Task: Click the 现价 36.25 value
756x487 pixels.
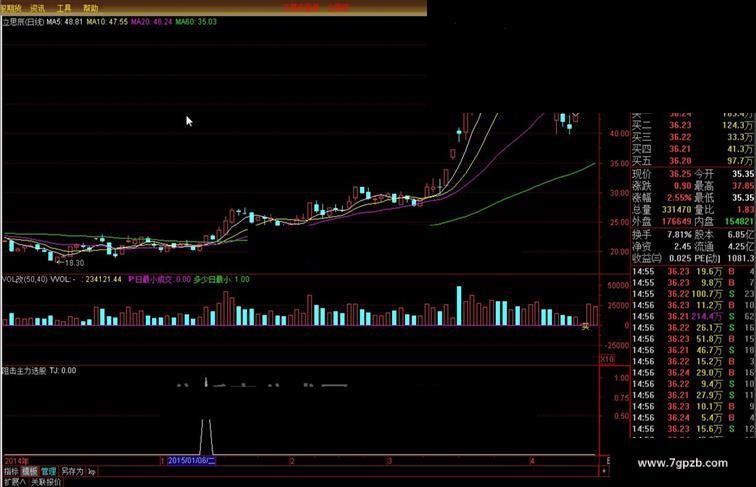Action: [680, 174]
